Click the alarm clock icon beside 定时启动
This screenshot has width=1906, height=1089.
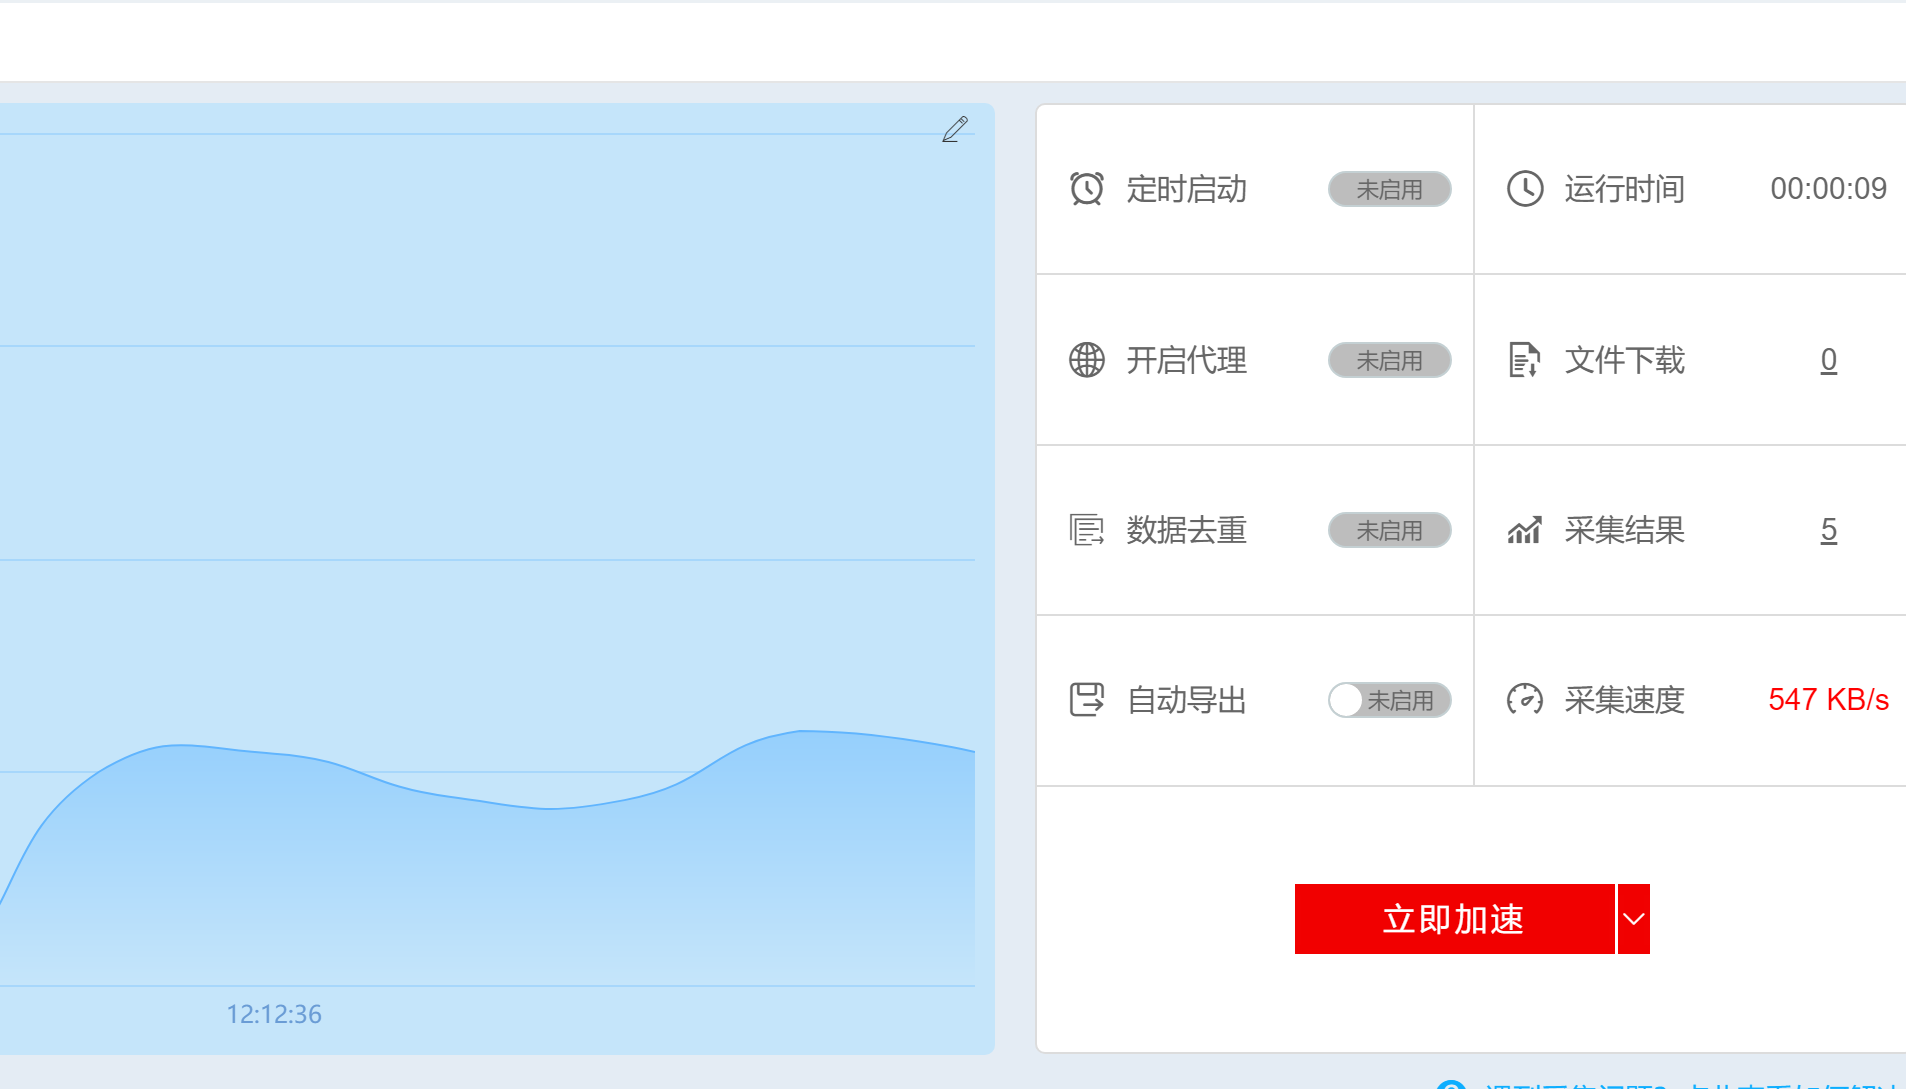[1086, 188]
